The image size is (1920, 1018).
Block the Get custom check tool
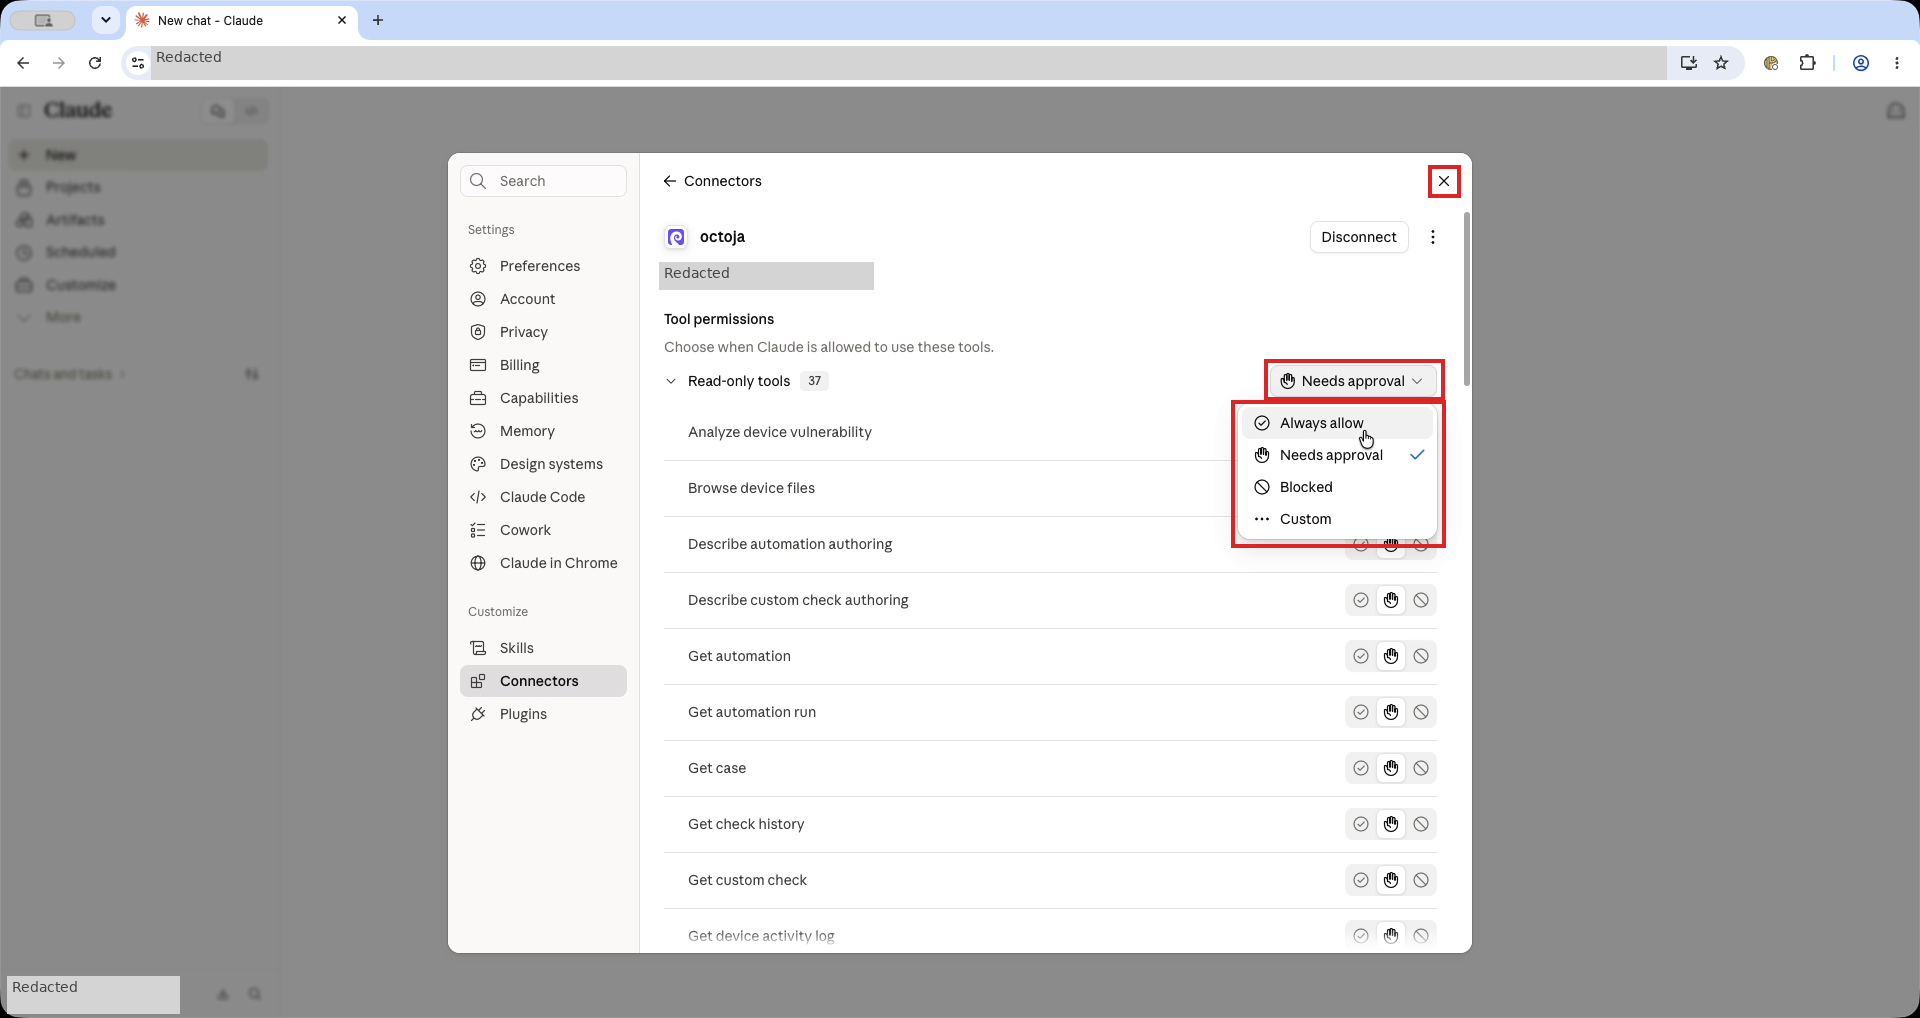click(x=1421, y=880)
